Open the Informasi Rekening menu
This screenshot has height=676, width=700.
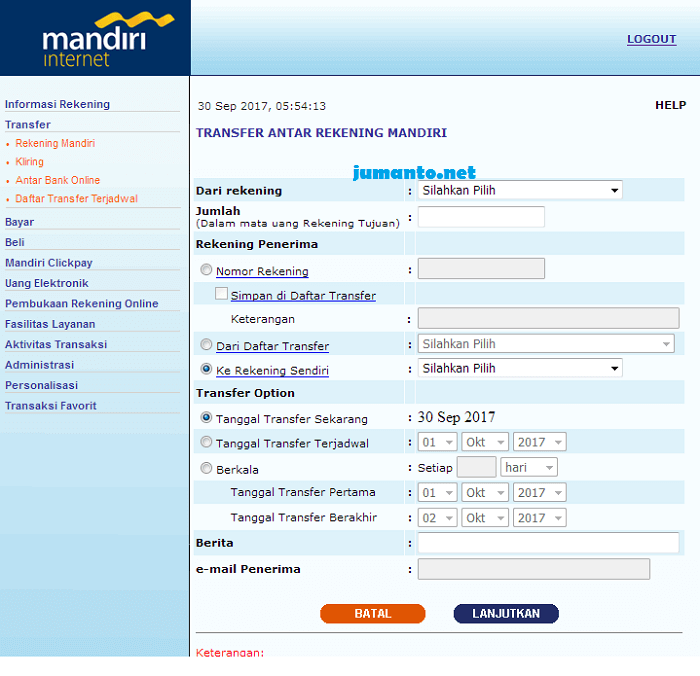pos(57,104)
